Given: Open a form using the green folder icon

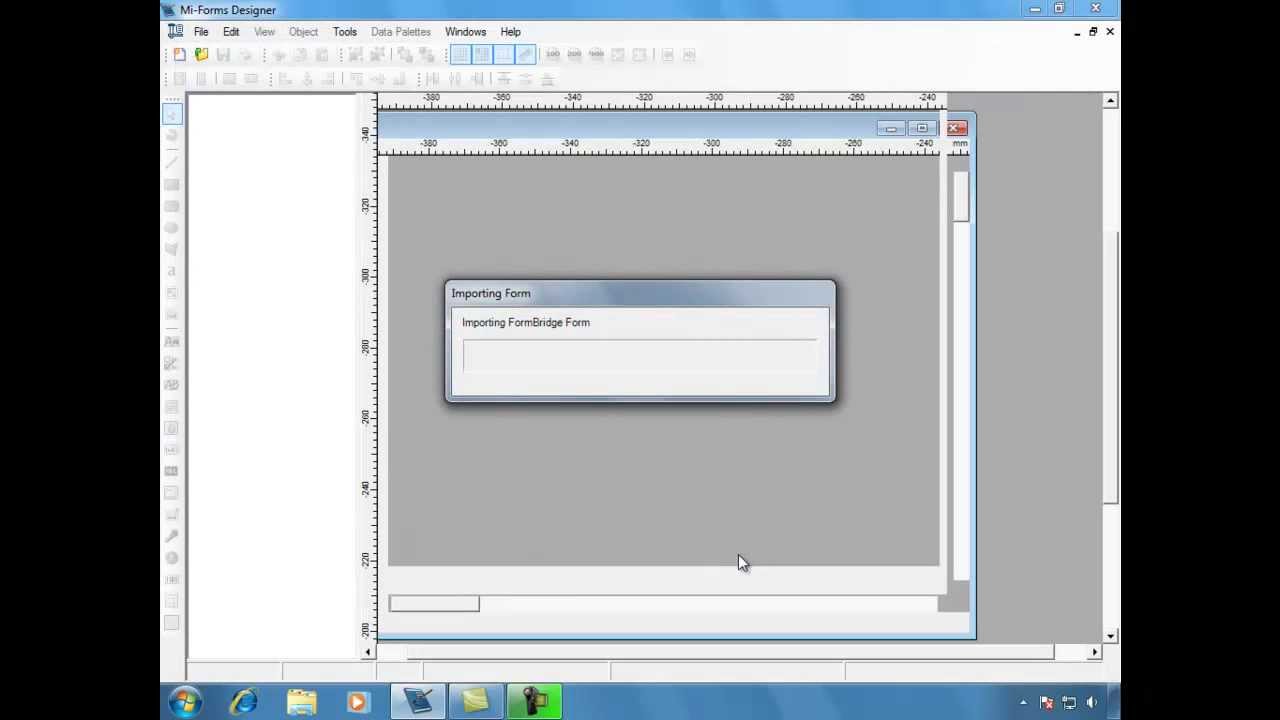Looking at the screenshot, I should click(x=201, y=55).
